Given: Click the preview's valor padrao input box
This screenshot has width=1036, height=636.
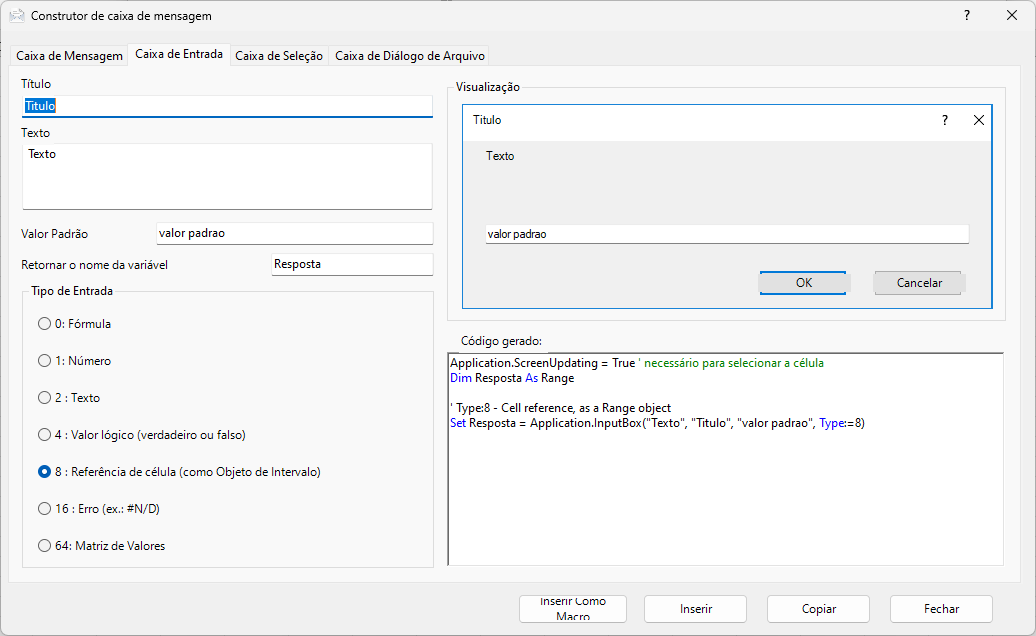Looking at the screenshot, I should coord(727,234).
